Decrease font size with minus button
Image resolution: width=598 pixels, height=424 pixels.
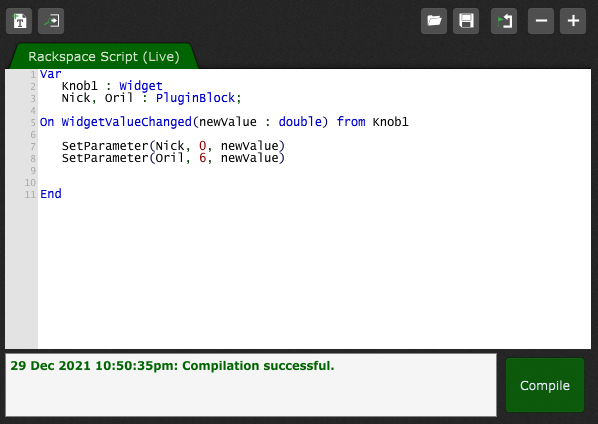tap(541, 21)
